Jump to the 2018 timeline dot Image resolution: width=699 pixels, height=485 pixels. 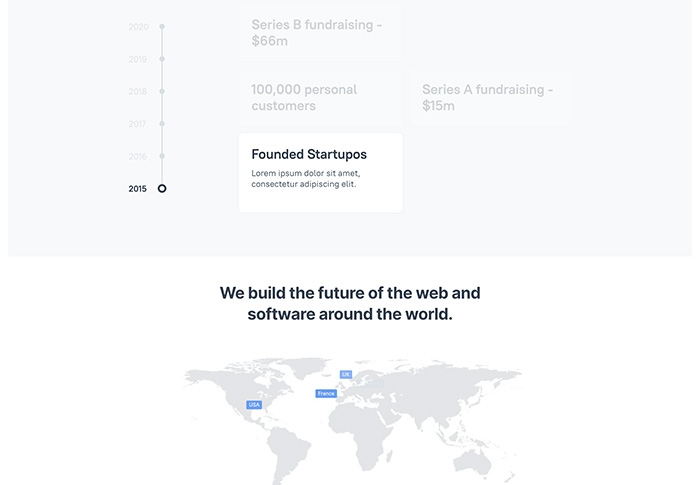coord(162,91)
